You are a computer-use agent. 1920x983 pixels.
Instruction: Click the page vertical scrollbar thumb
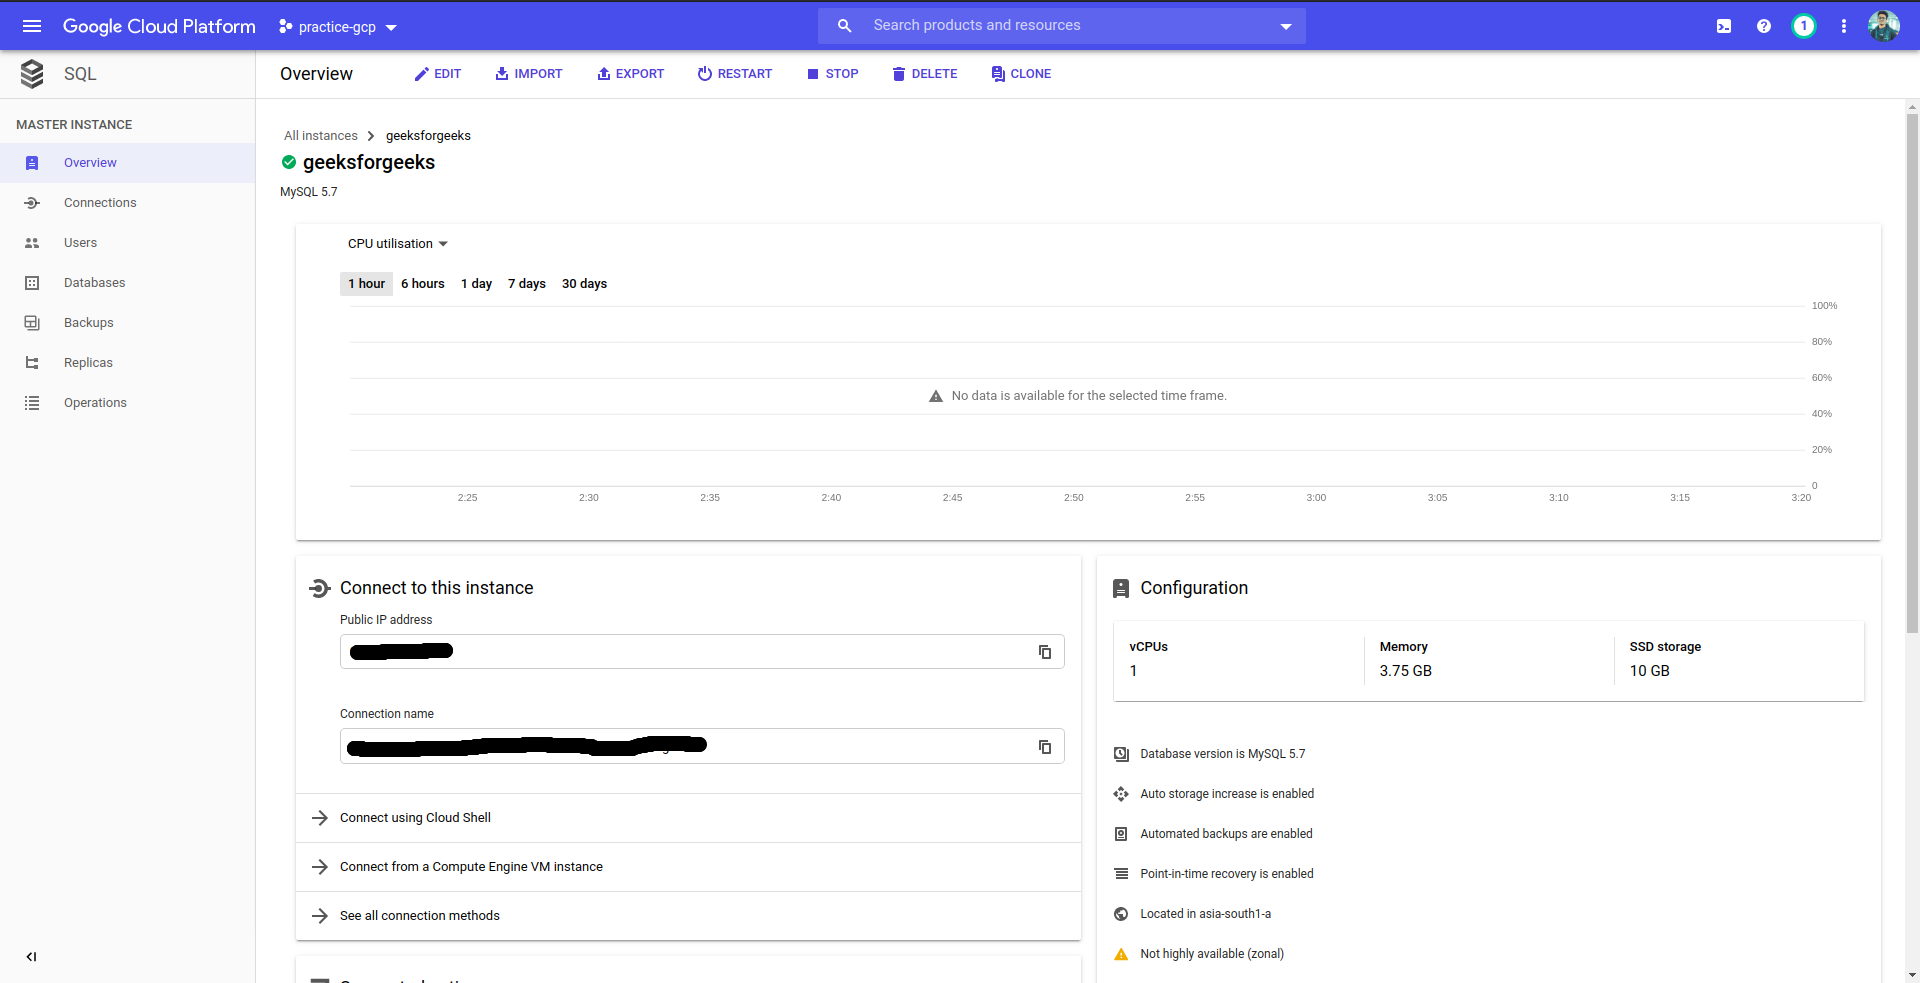point(1912,372)
